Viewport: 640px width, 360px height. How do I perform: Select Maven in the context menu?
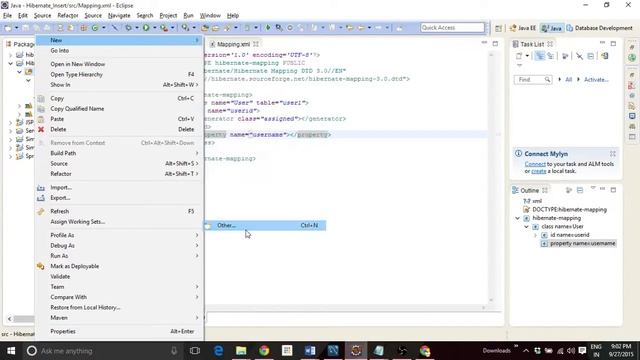tap(120, 318)
